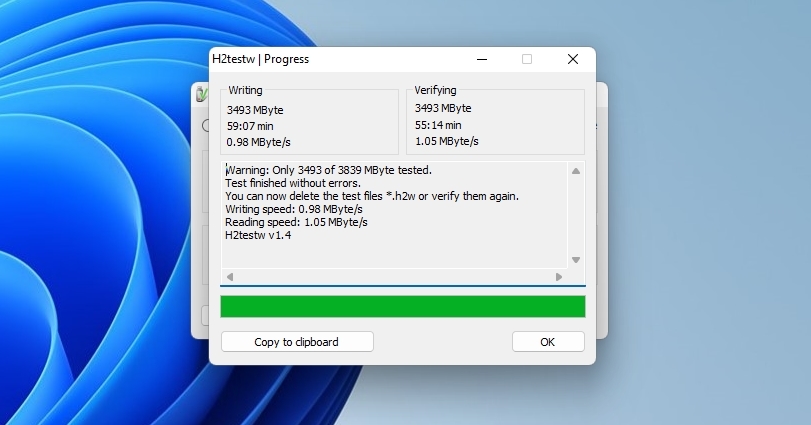Close the H2testw Progress window
The image size is (811, 425).
tap(573, 59)
